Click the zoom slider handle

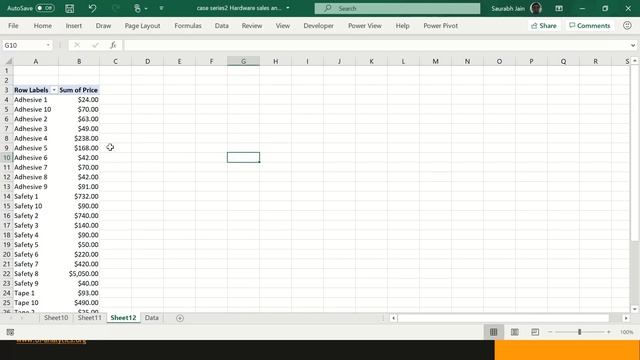(x=580, y=332)
